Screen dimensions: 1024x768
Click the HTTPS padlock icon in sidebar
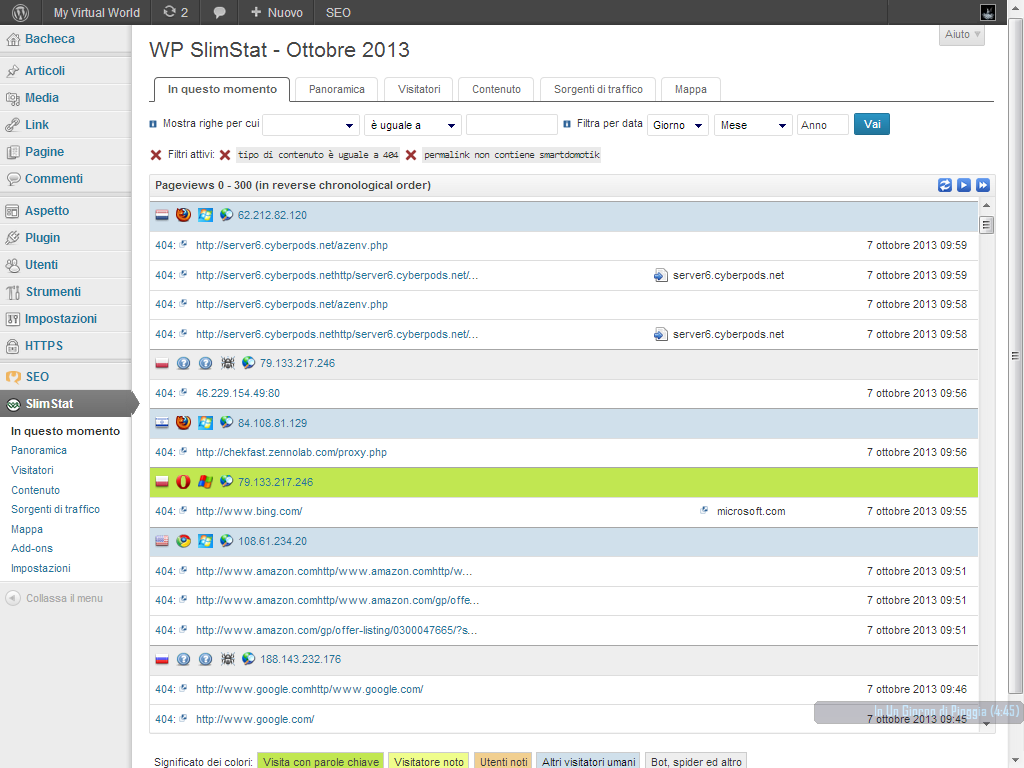12,346
